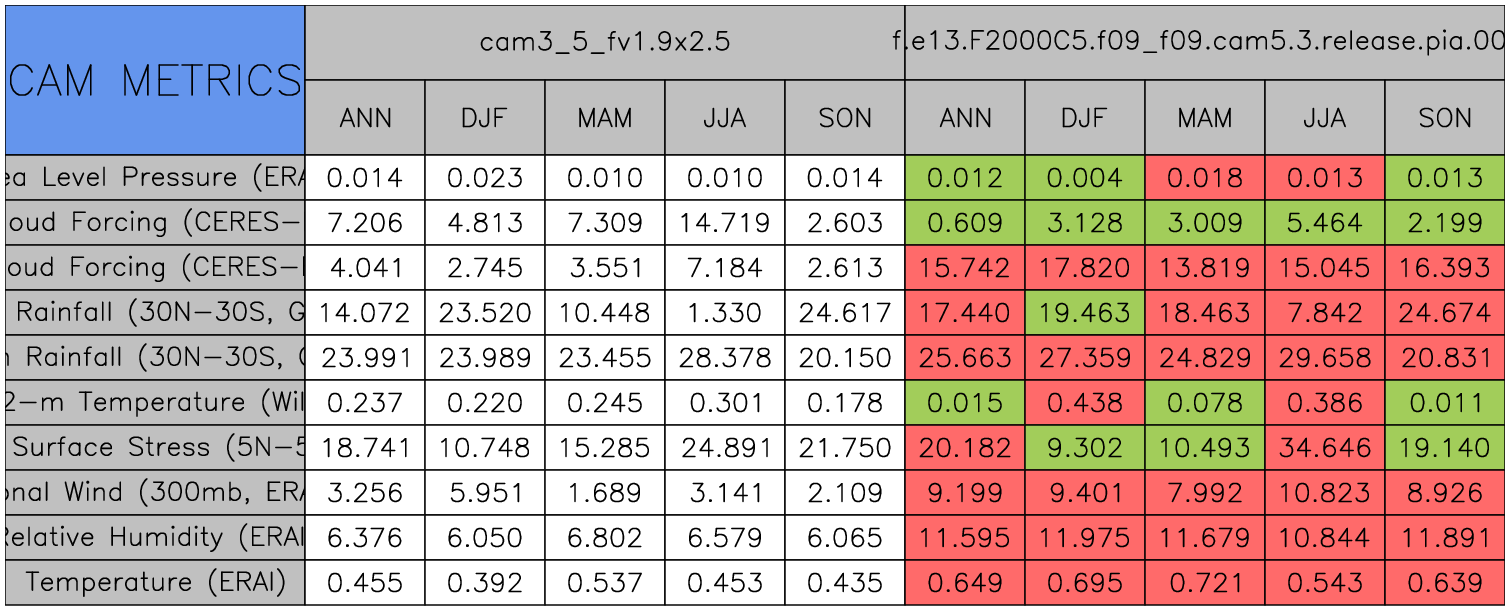Click the red cell with value 34.646

[1324, 447]
